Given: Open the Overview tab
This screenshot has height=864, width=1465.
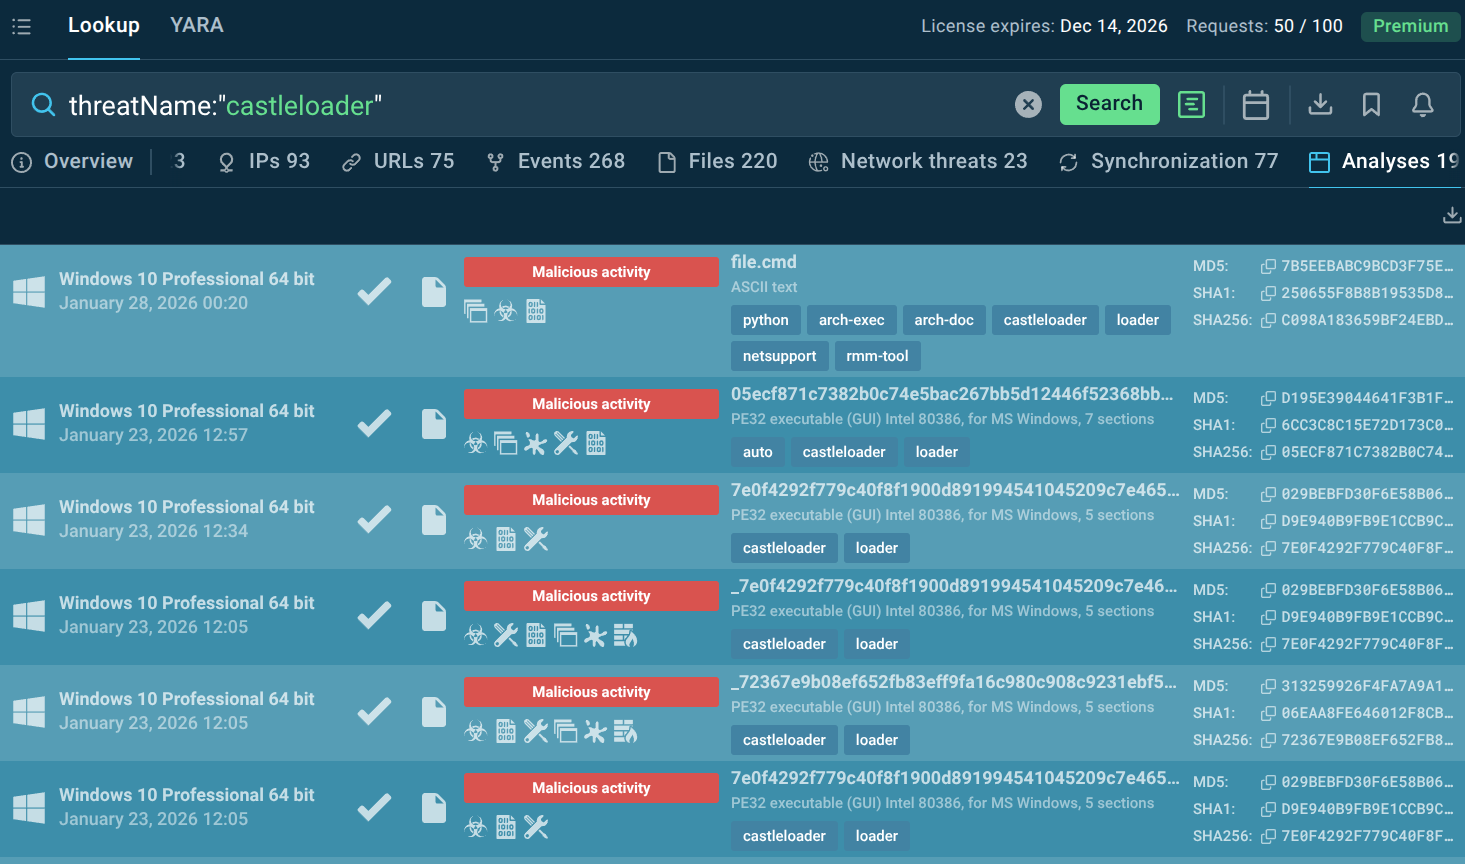Looking at the screenshot, I should tap(72, 162).
